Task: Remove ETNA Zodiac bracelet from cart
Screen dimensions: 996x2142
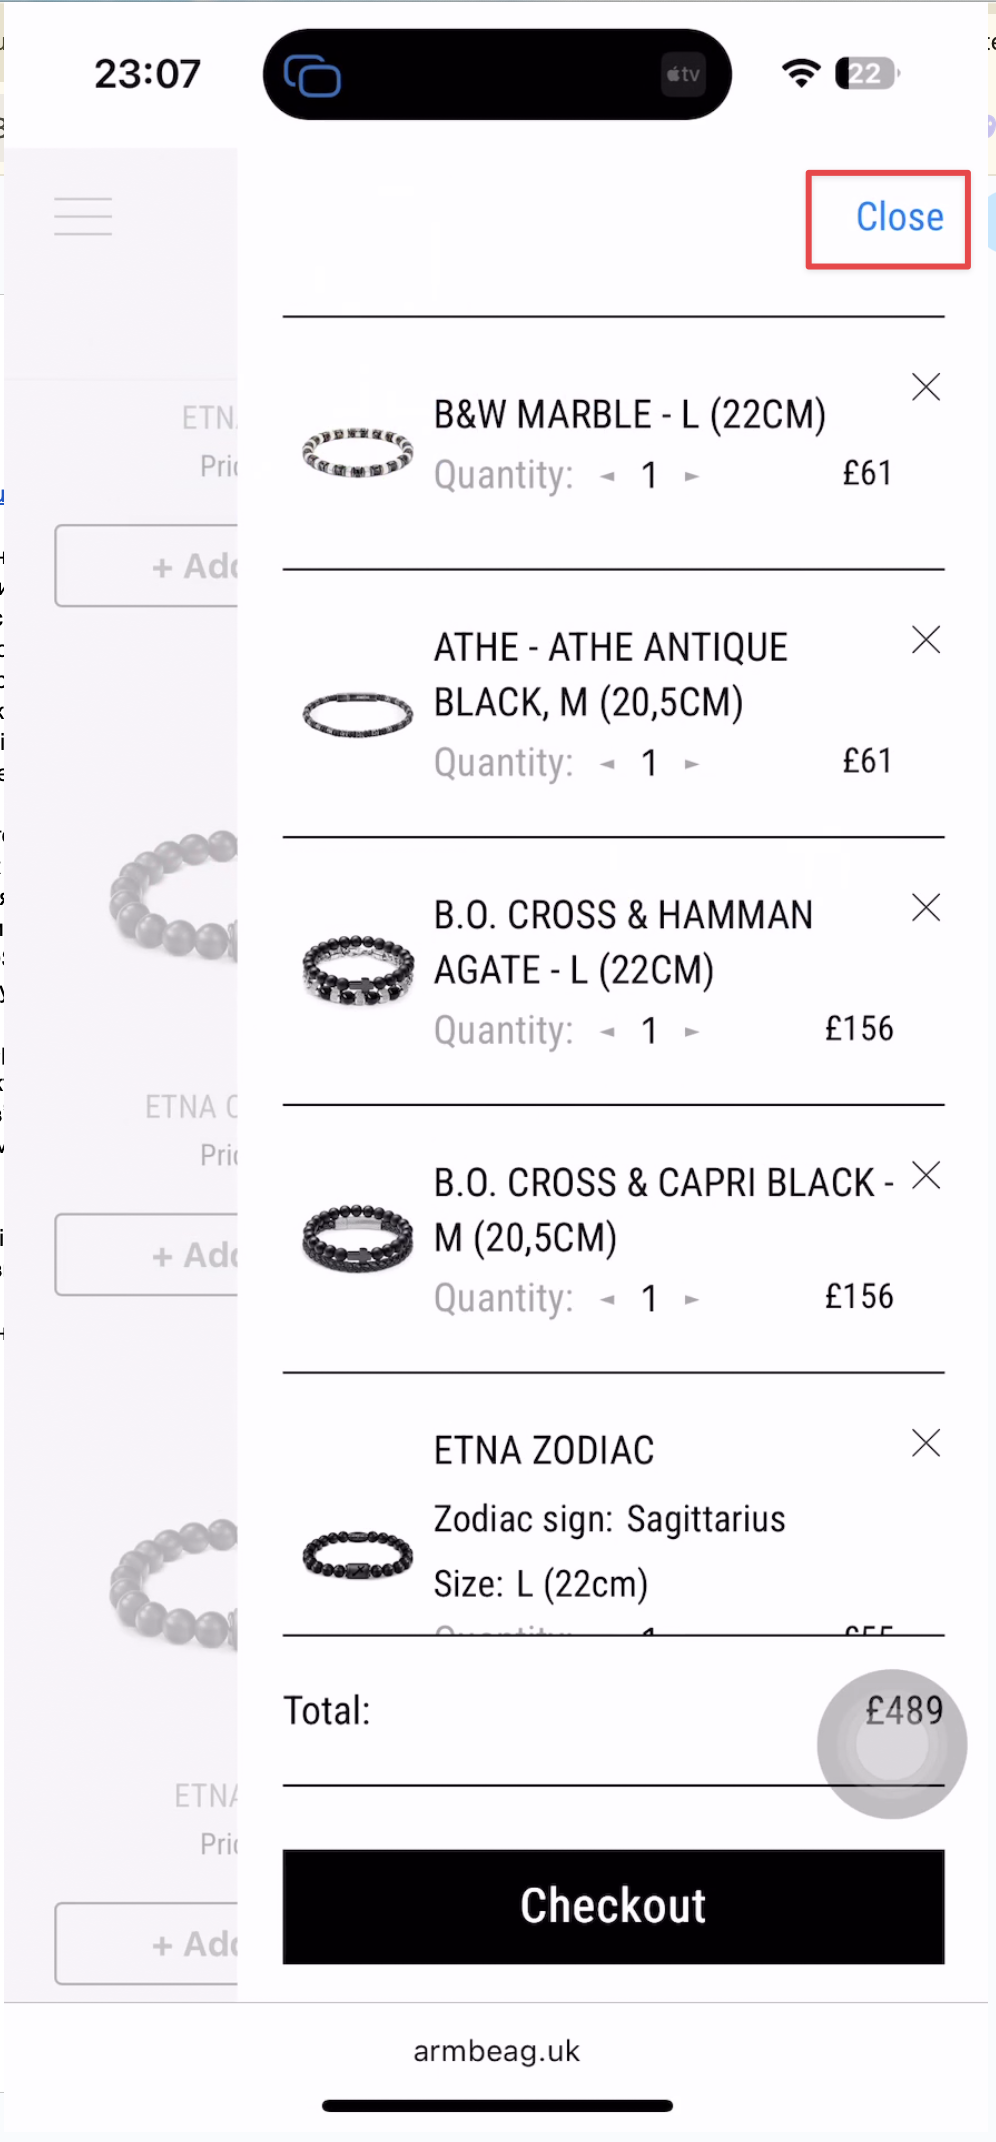Action: (x=926, y=1443)
